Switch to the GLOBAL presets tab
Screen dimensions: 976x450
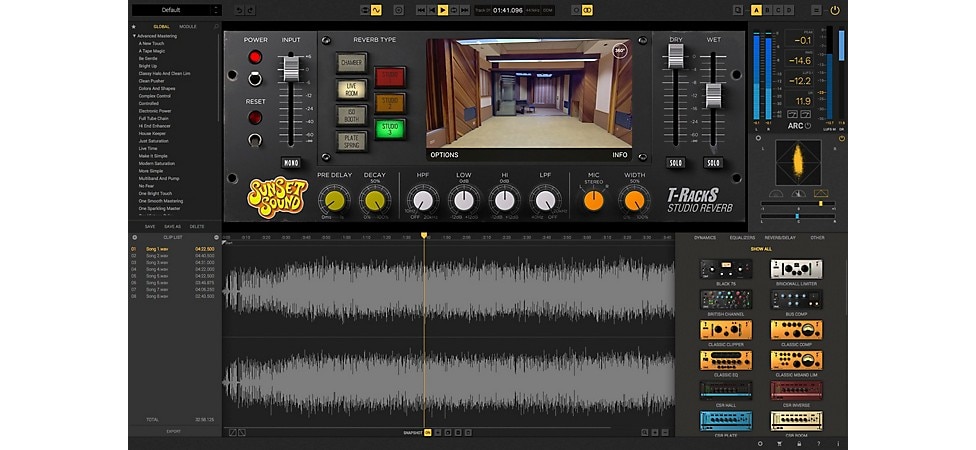click(161, 27)
